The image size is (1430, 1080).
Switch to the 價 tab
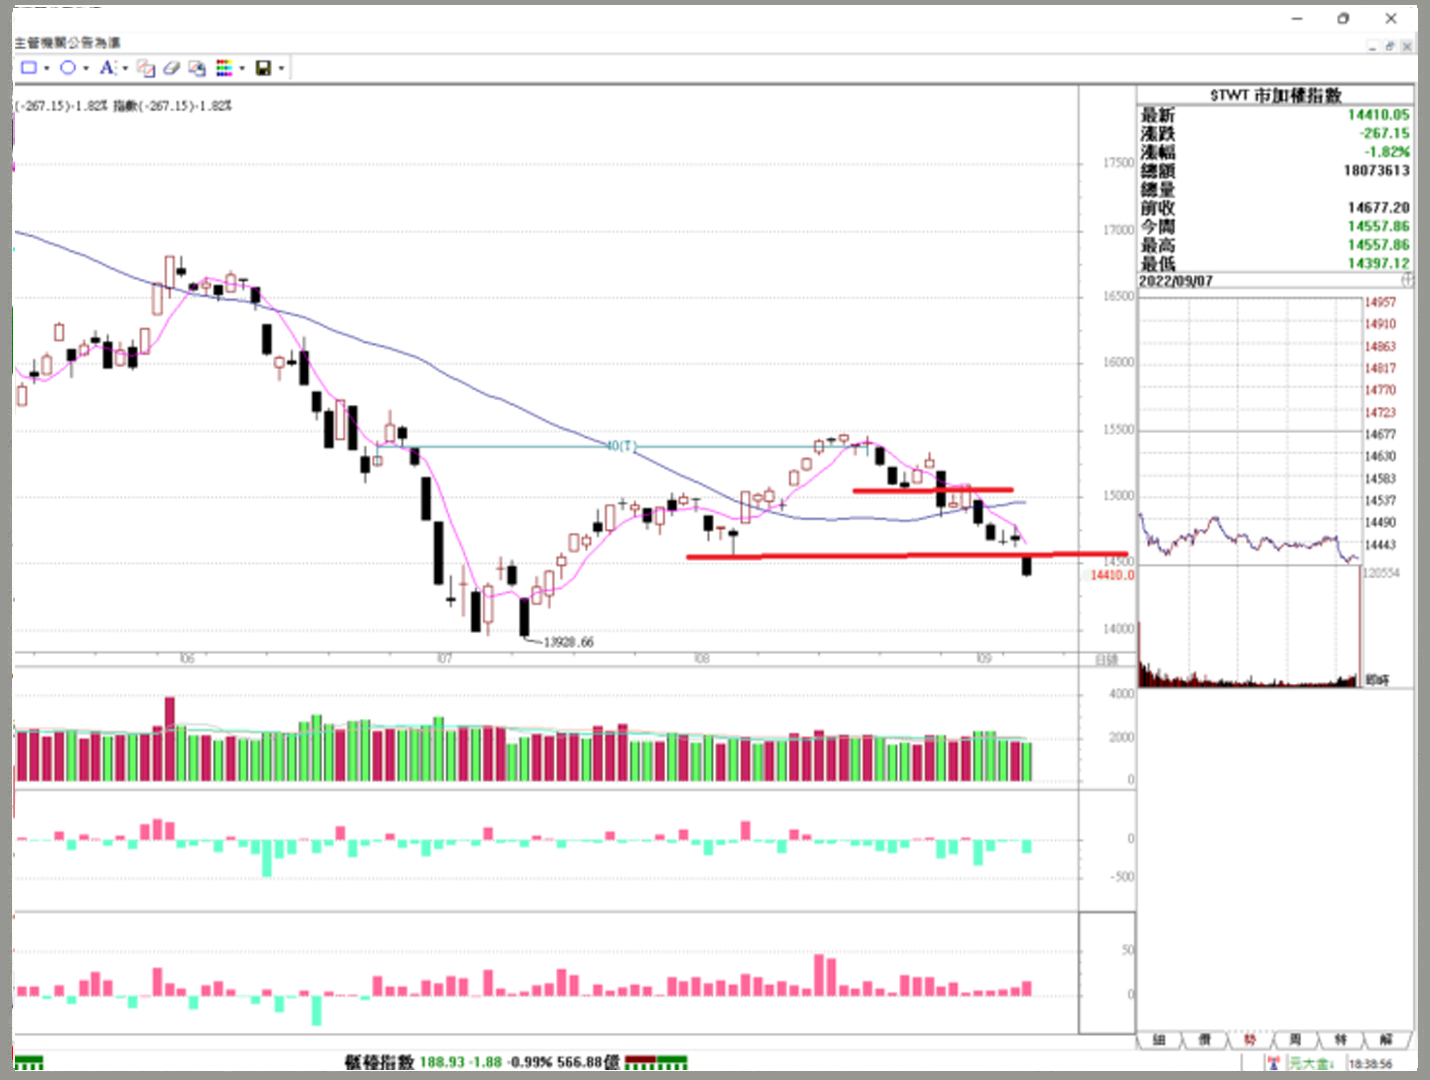click(x=1204, y=1040)
